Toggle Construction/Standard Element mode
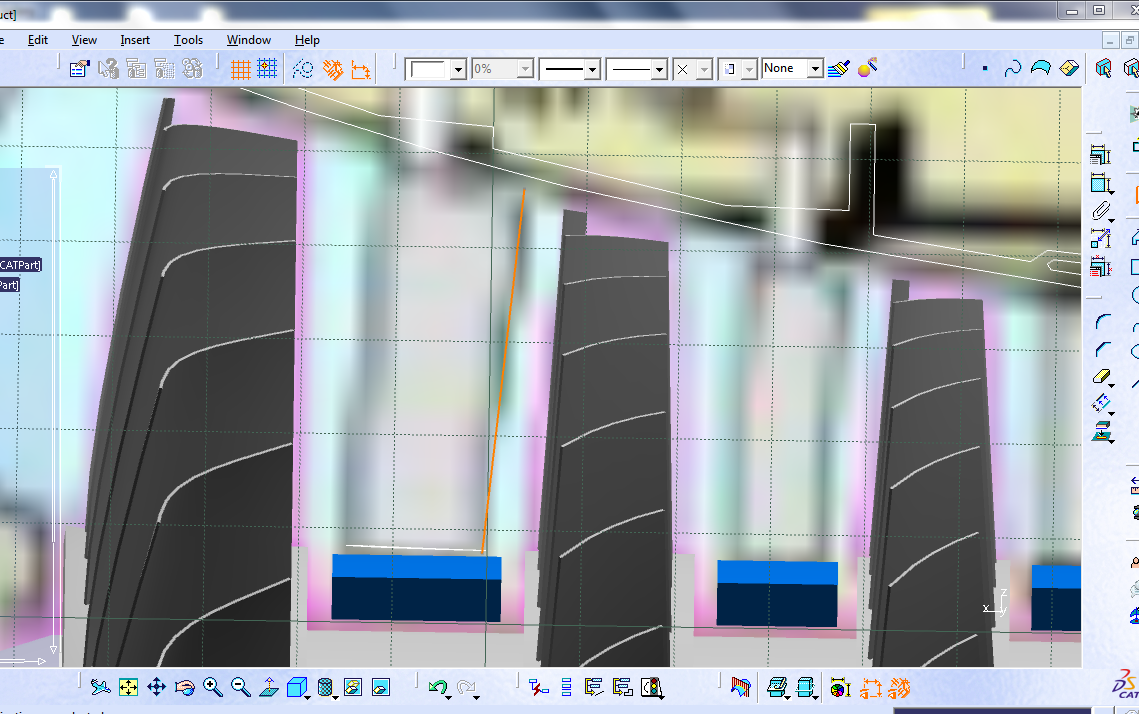The image size is (1139, 714). 303,69
